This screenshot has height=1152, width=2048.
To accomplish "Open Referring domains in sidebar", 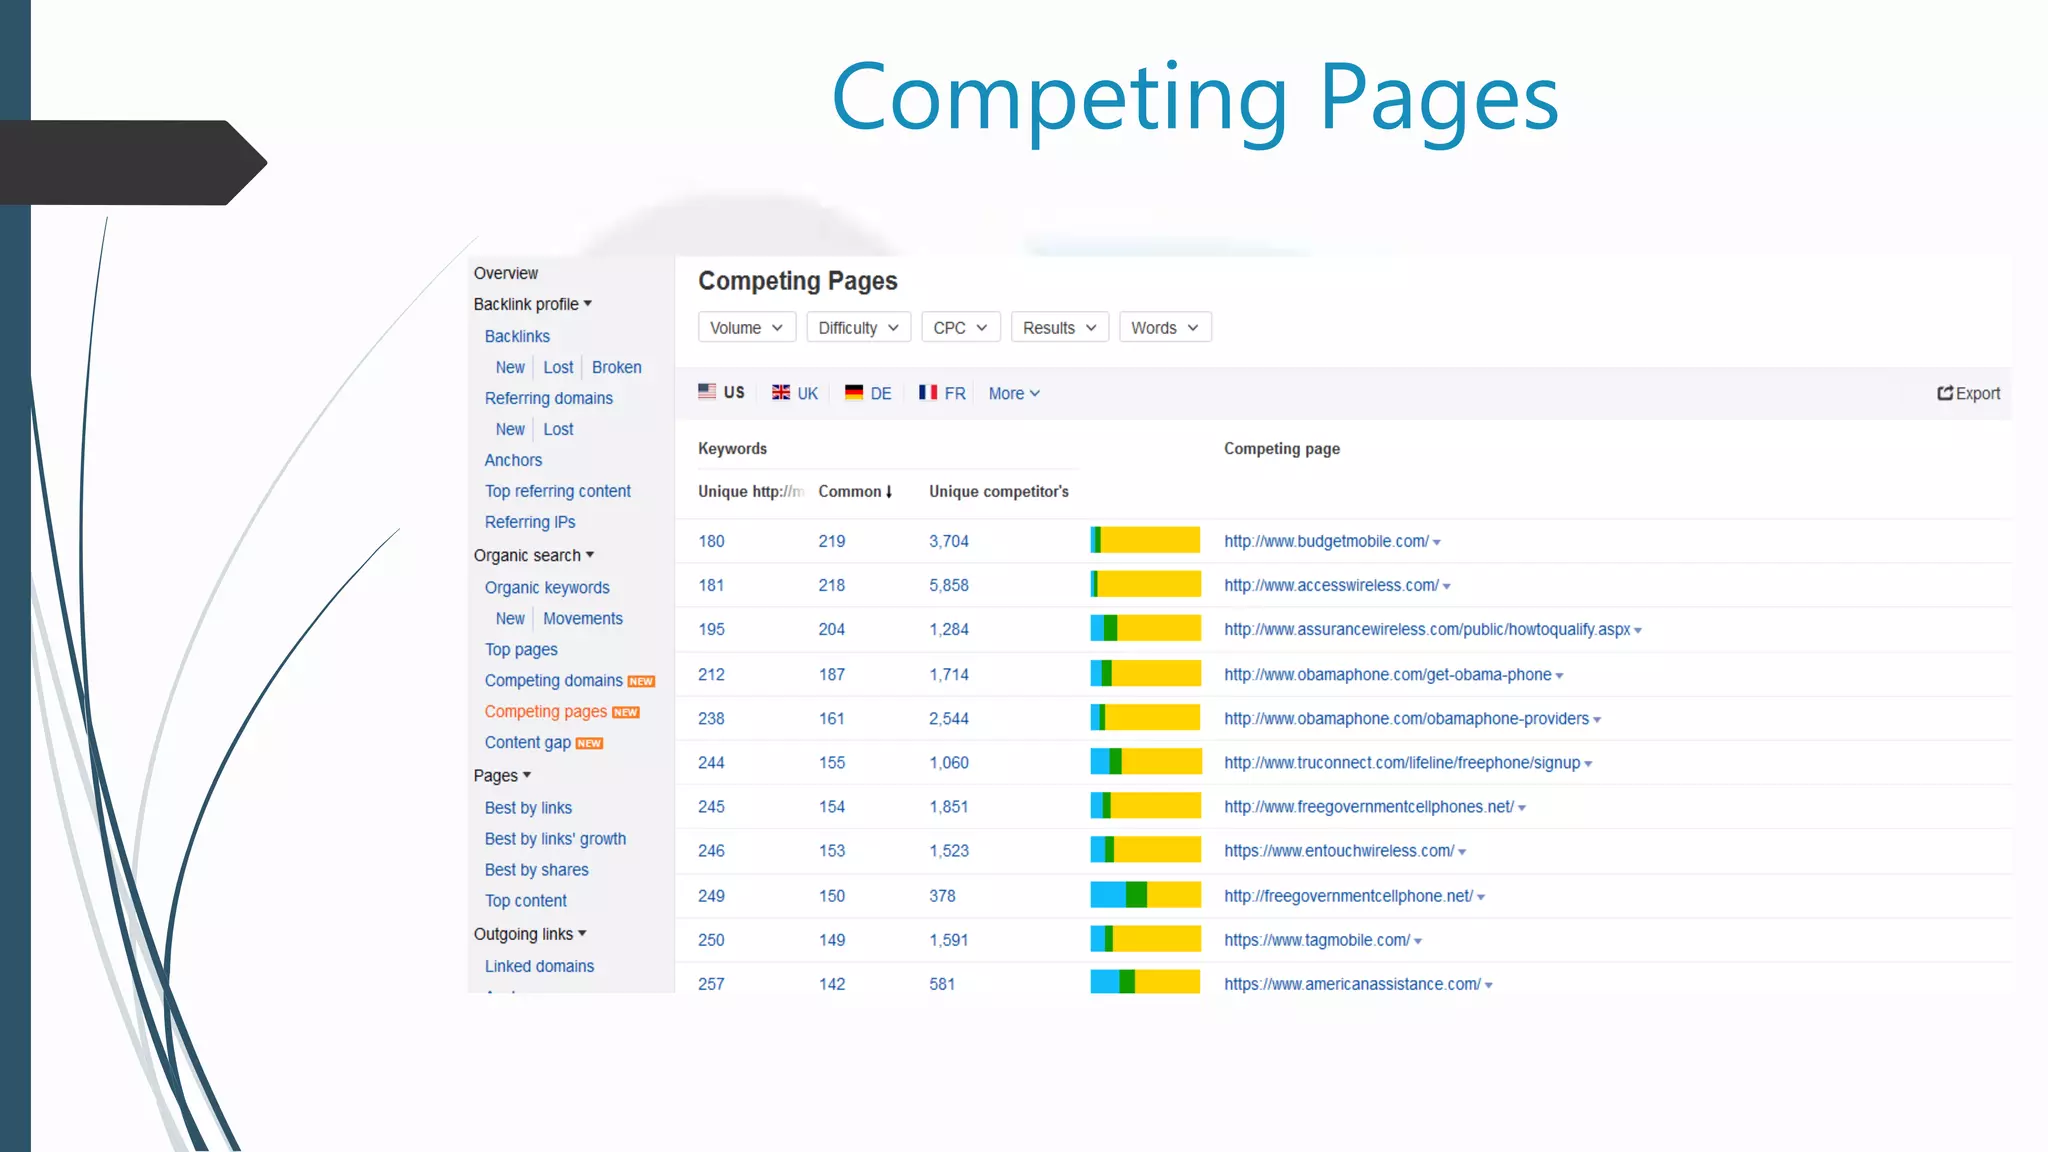I will click(549, 398).
